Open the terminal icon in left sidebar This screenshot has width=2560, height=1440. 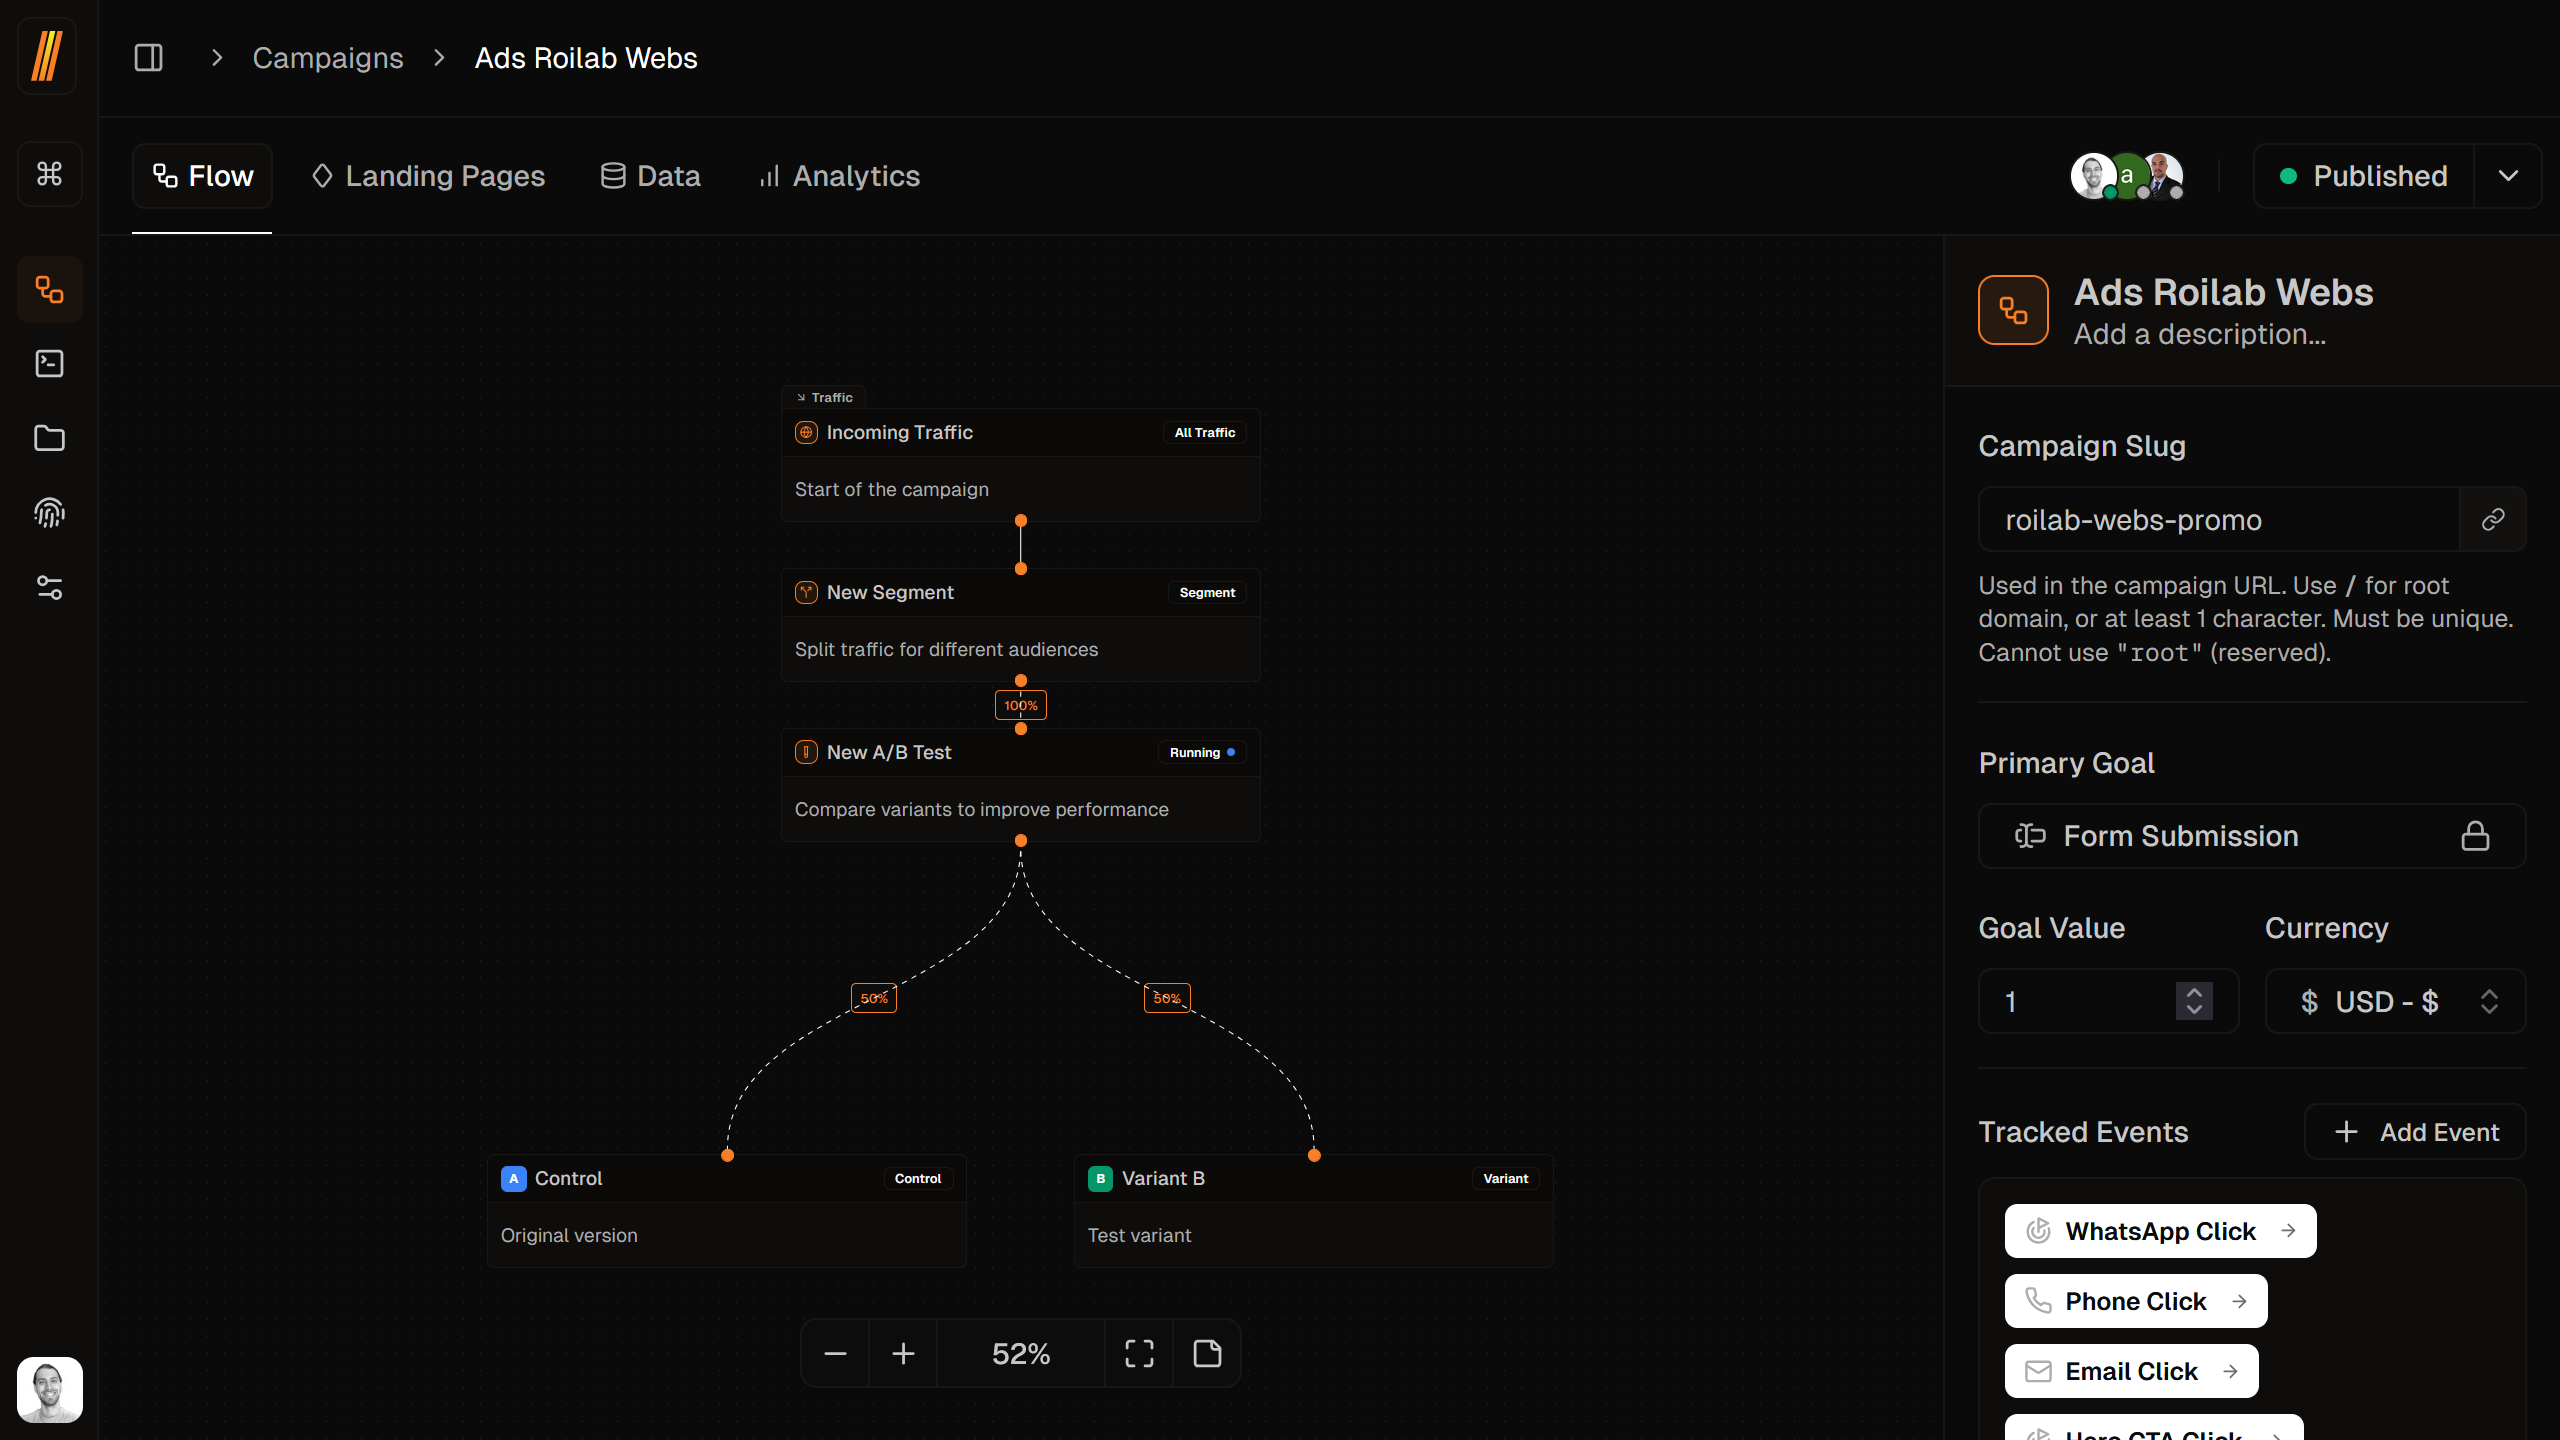pos(49,363)
